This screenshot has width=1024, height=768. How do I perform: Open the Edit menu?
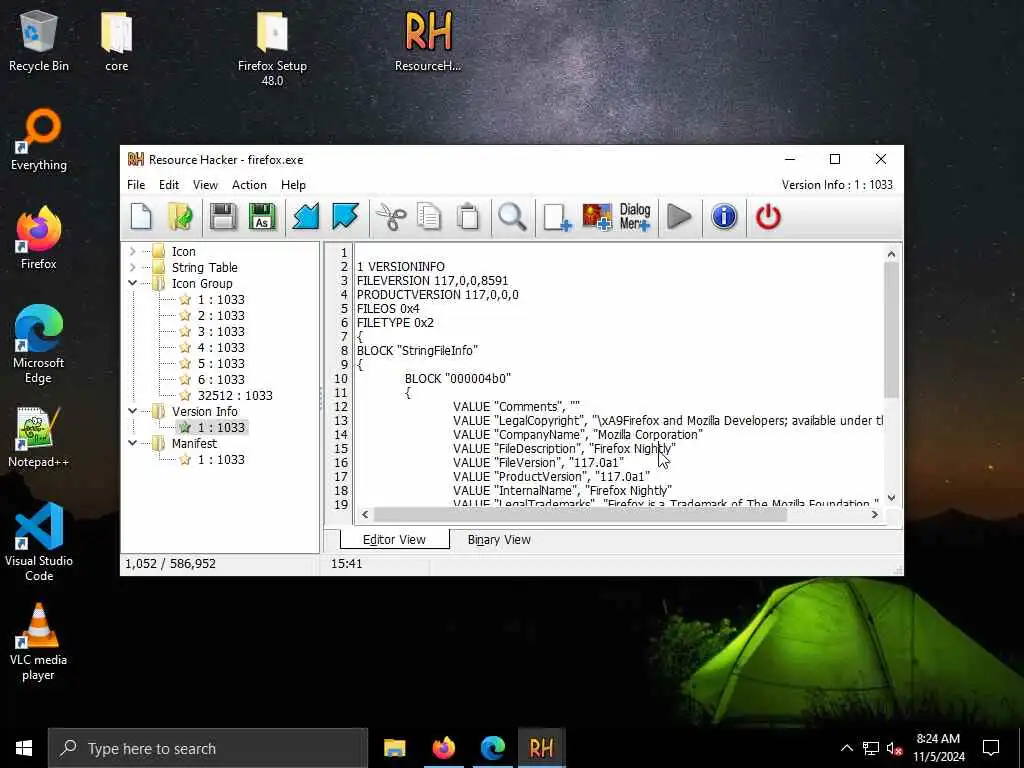coord(168,185)
